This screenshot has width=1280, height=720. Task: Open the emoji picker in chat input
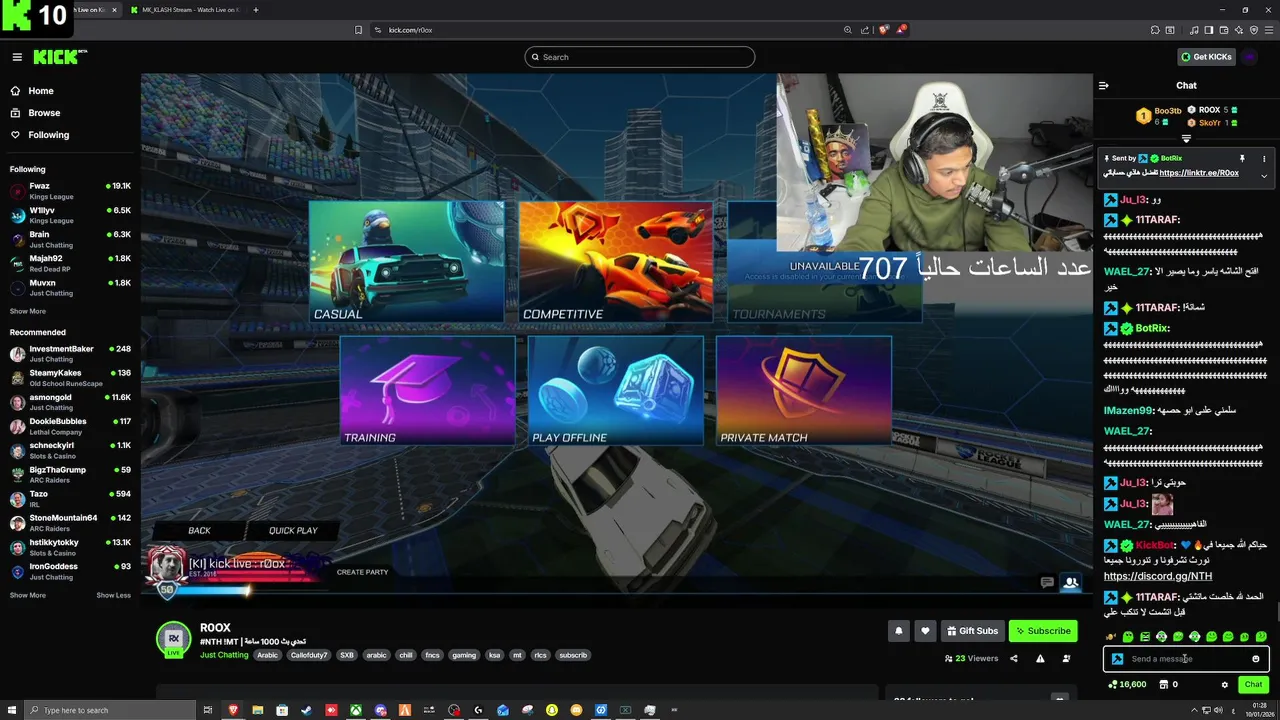click(x=1256, y=659)
